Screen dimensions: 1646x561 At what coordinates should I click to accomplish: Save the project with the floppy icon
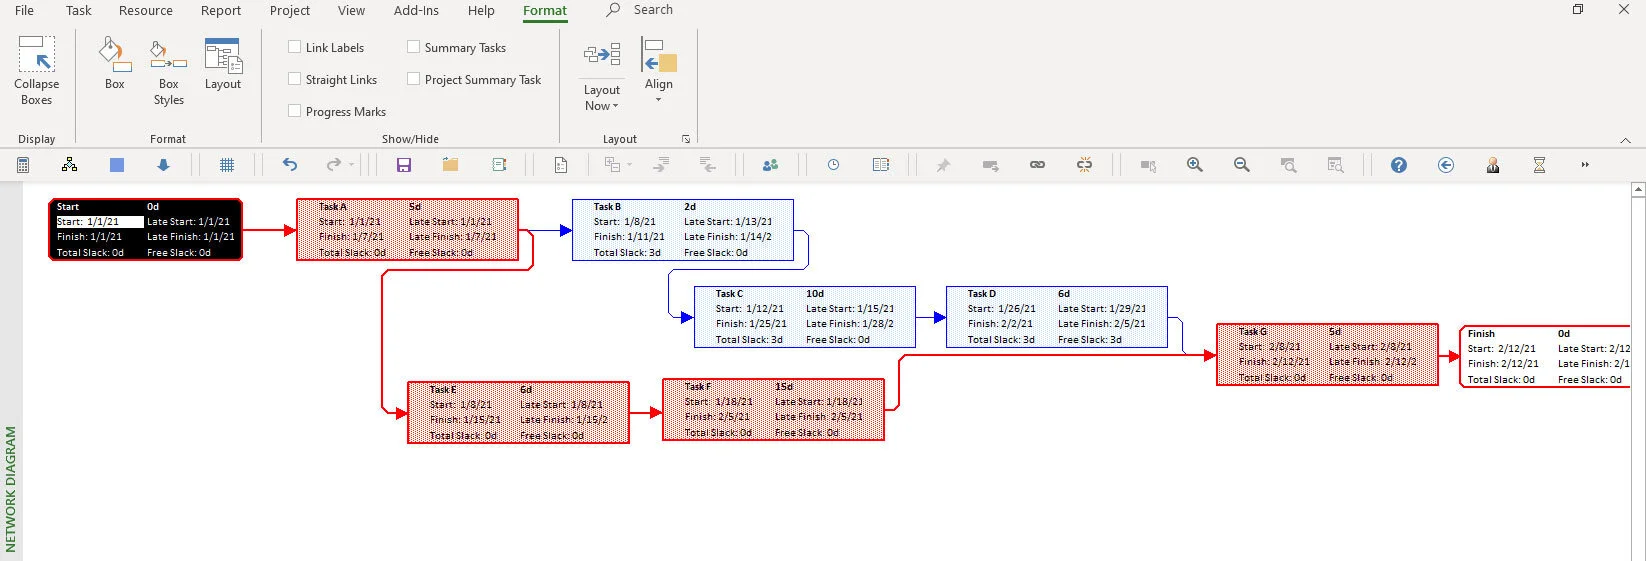pos(404,165)
